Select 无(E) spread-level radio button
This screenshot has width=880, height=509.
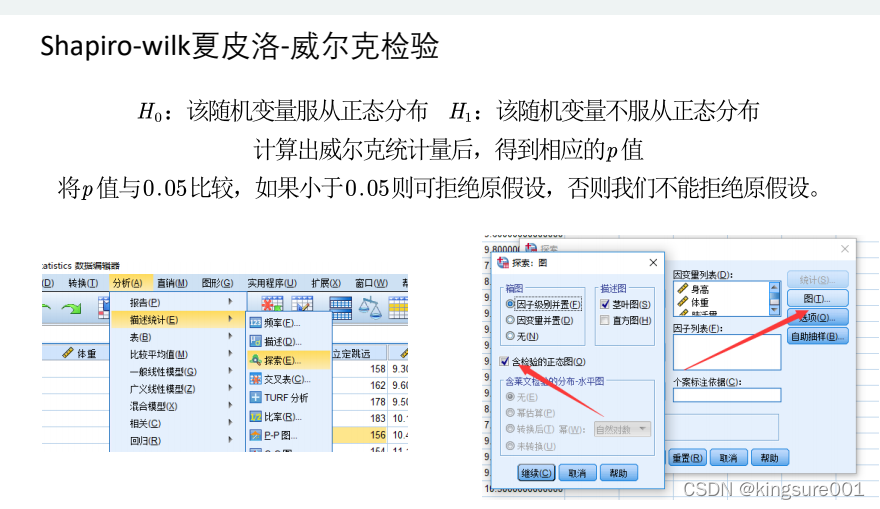510,397
